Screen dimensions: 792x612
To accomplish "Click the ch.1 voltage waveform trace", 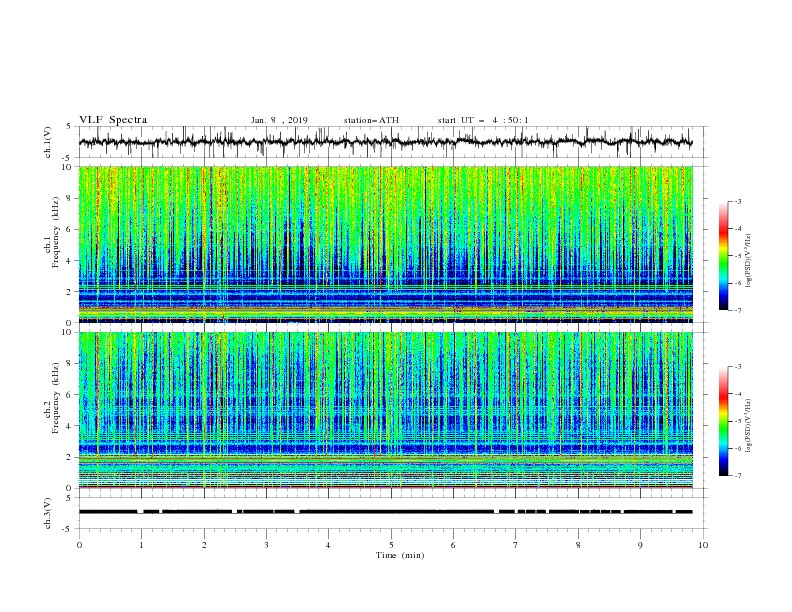I will [x=385, y=142].
